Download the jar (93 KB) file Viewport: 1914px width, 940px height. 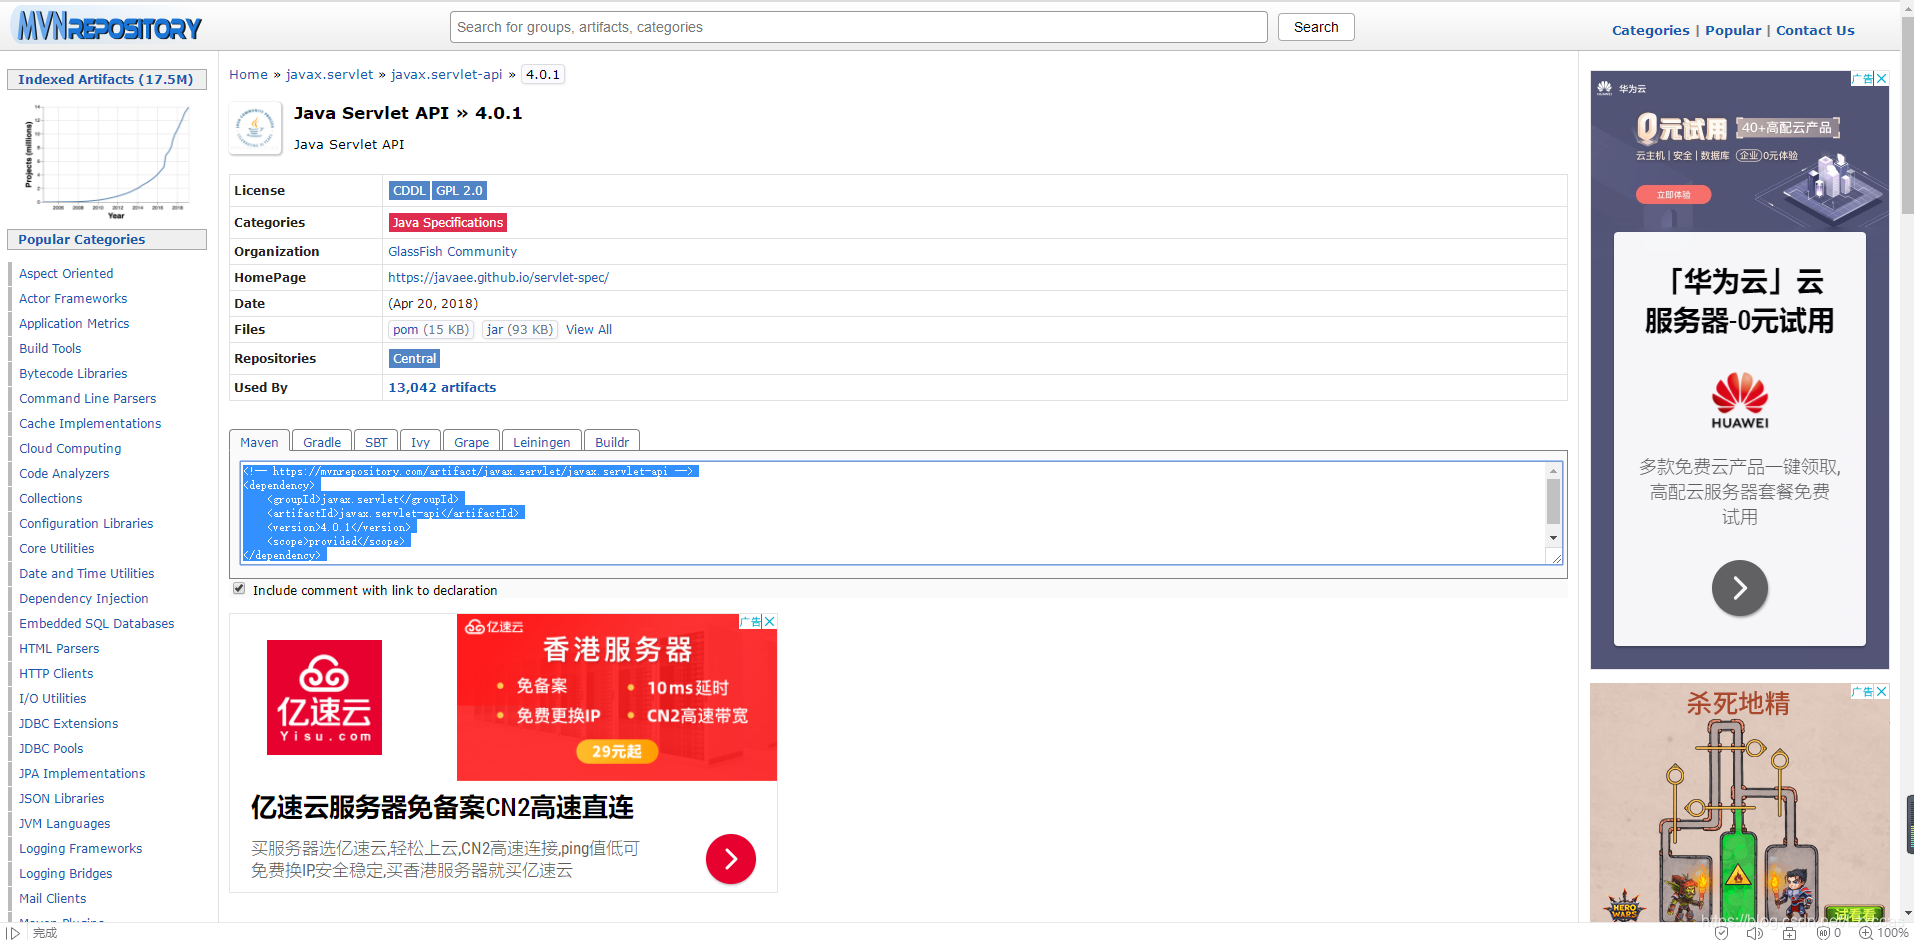(519, 329)
